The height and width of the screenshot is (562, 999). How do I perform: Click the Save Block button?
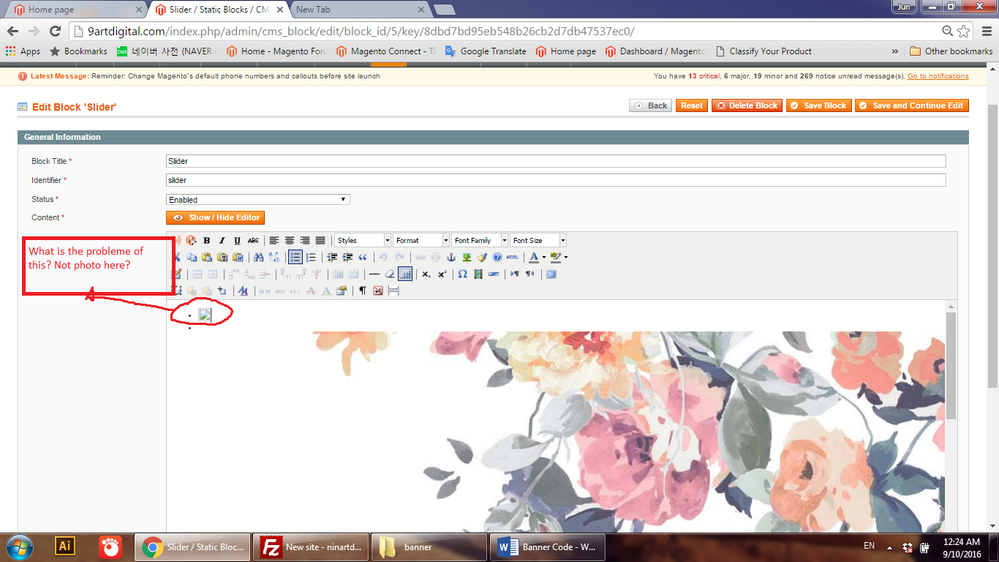point(817,105)
